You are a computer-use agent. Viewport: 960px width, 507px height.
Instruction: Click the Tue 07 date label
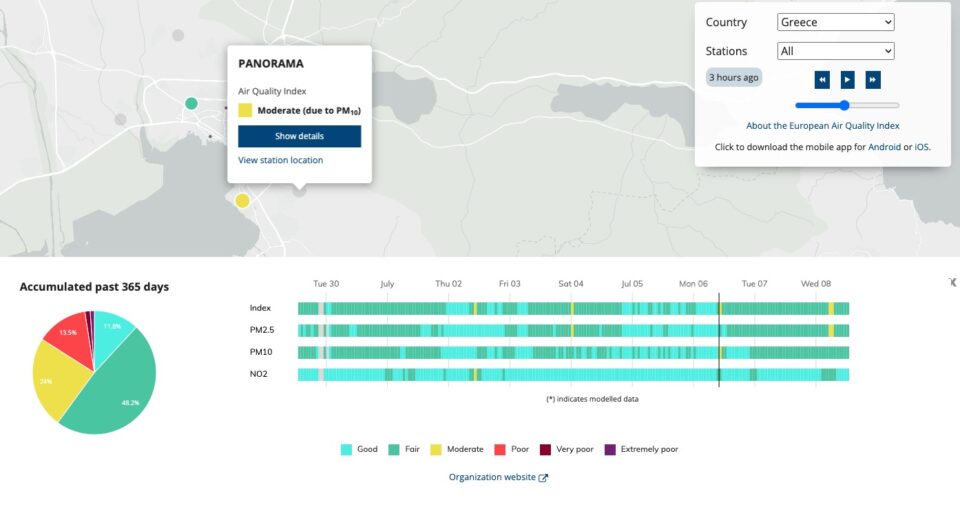[754, 284]
